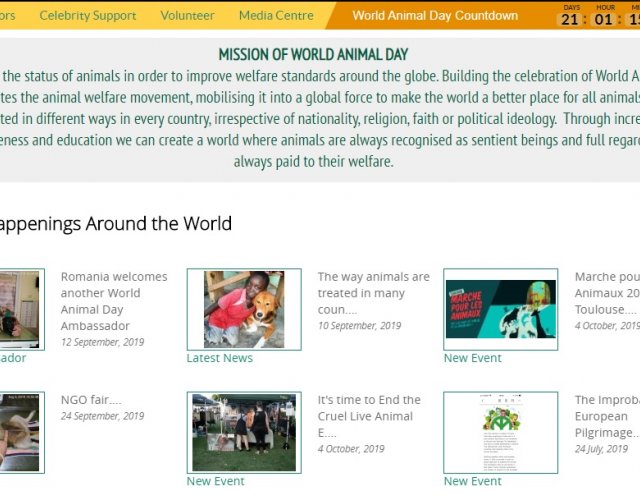This screenshot has width=640, height=500.
Task: Click New Event link under market stall thumbnail
Action: click(x=216, y=481)
